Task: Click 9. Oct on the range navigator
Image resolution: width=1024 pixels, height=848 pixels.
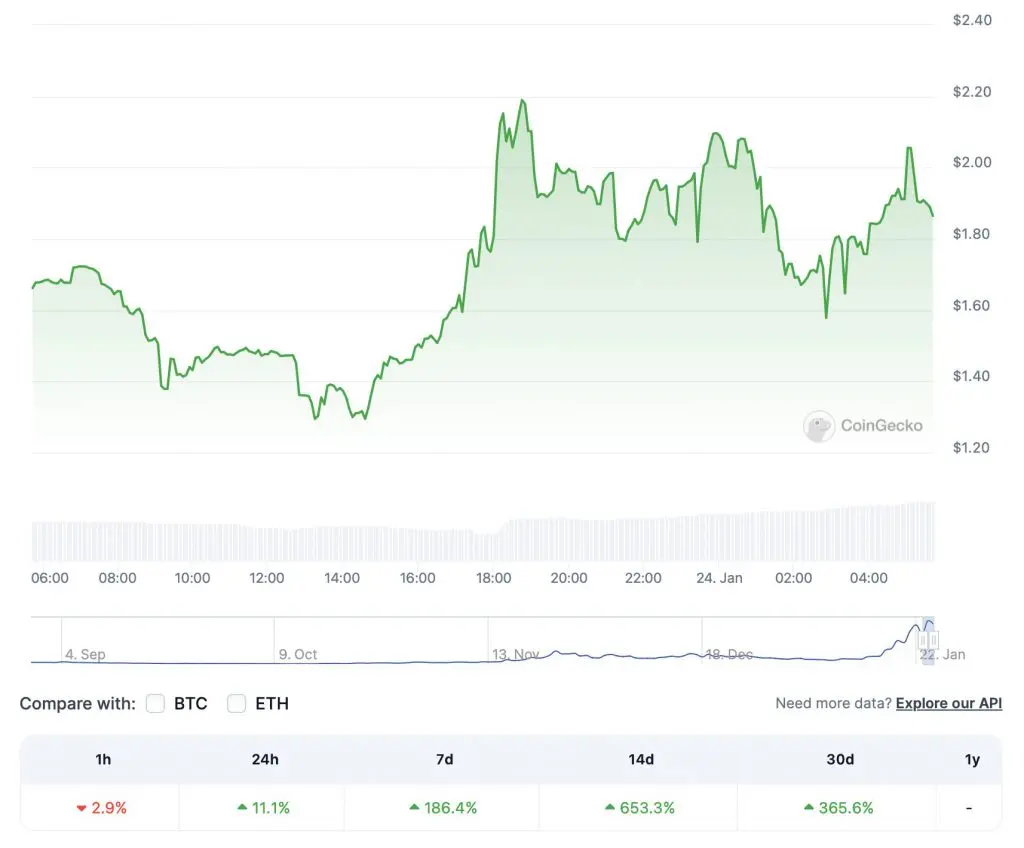Action: pos(298,655)
